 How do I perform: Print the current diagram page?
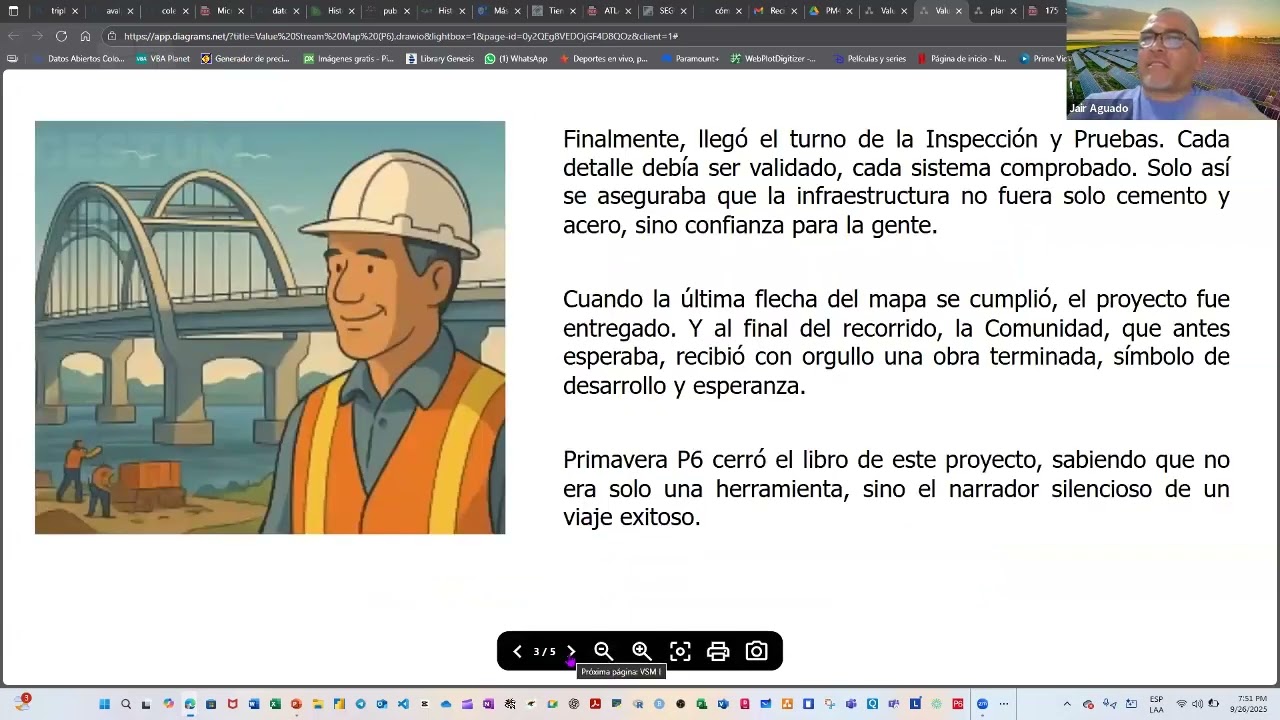point(718,651)
